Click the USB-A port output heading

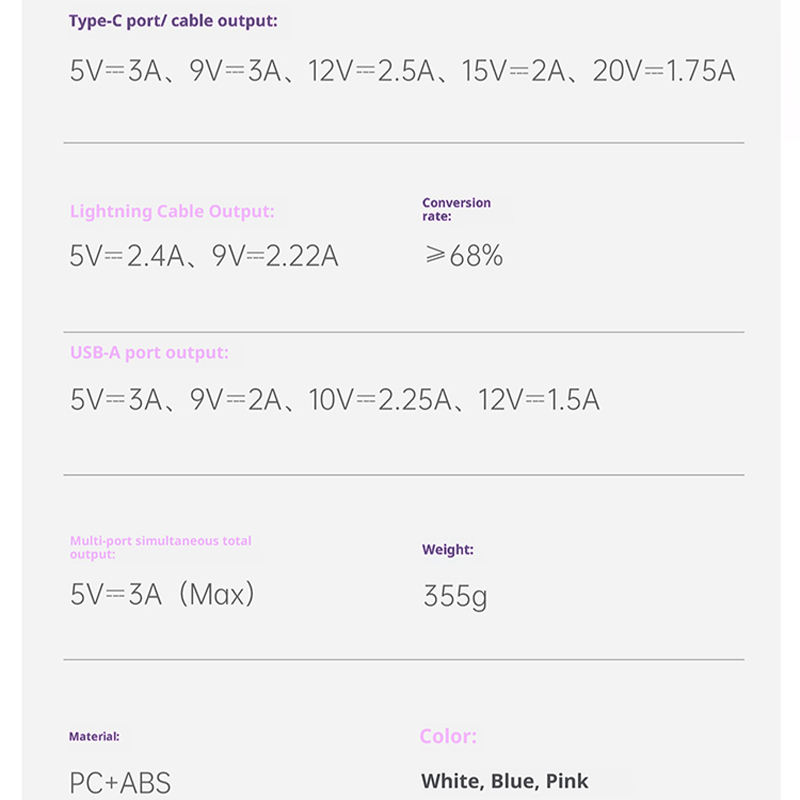point(149,352)
